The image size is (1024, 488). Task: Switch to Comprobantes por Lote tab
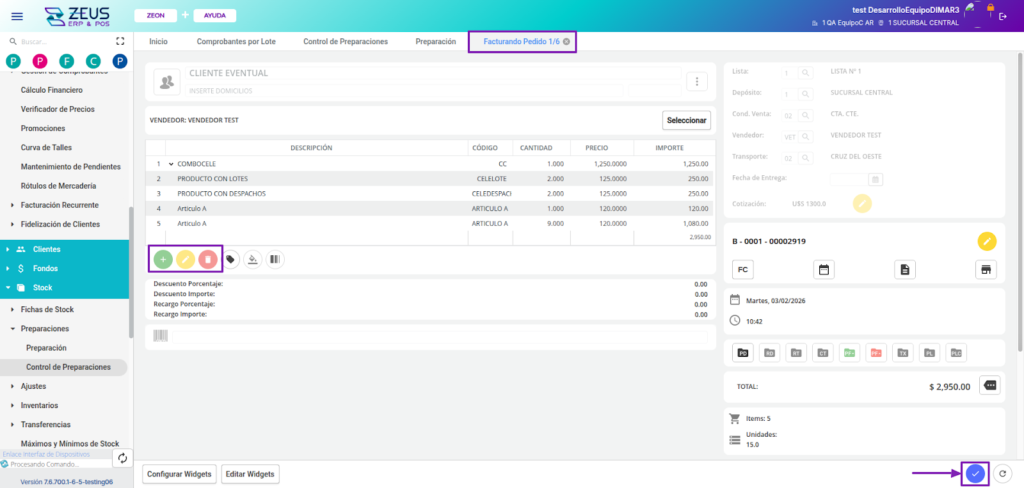pyautogui.click(x=235, y=41)
